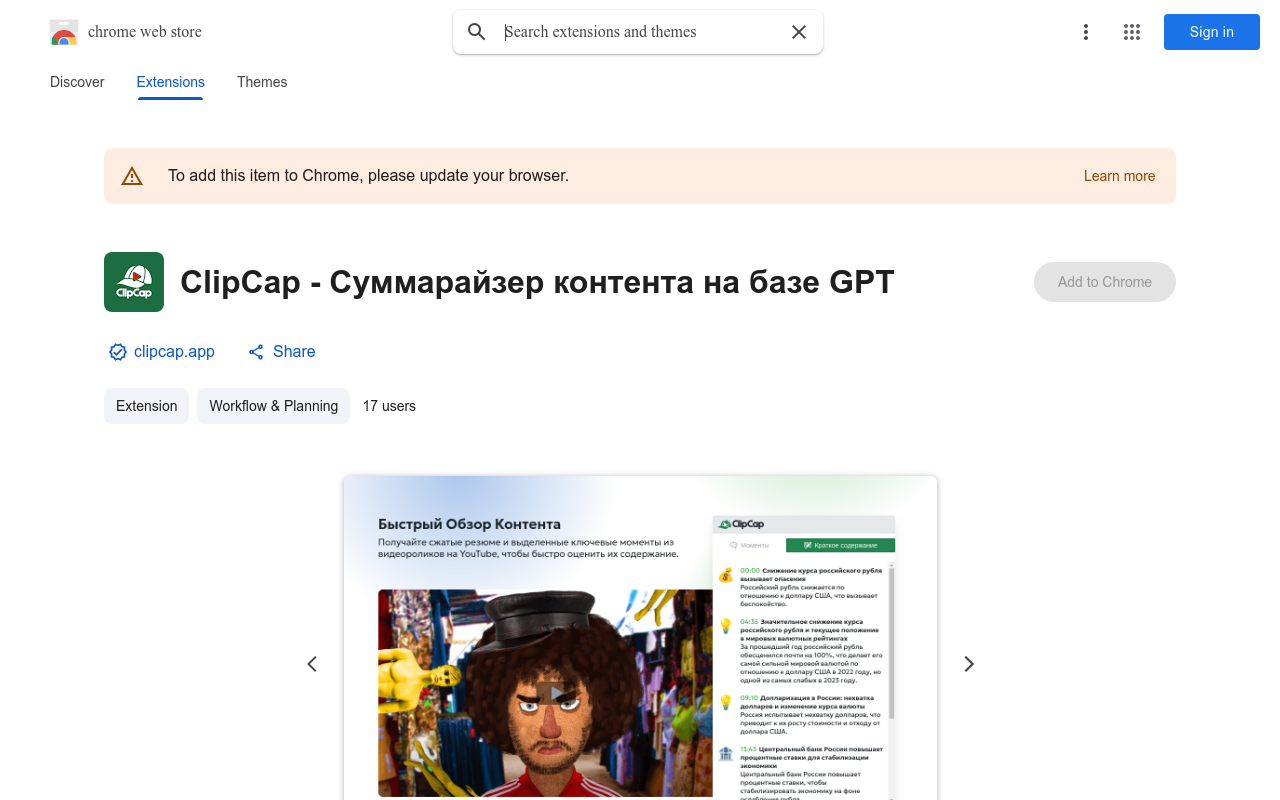Click the ClipCap extension title heading
Image resolution: width=1280 pixels, height=800 pixels.
[537, 282]
